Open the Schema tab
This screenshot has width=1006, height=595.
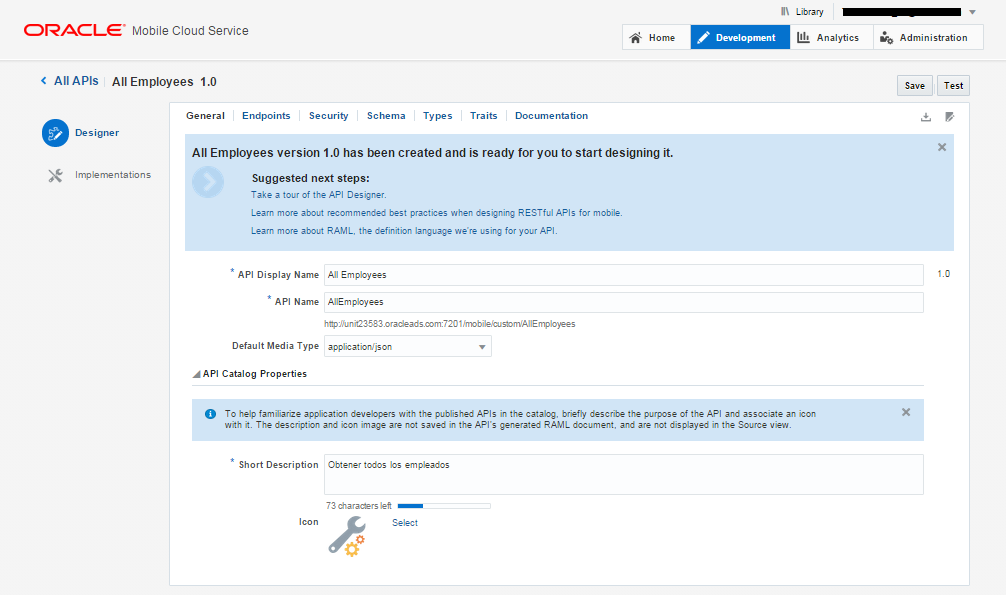click(386, 116)
